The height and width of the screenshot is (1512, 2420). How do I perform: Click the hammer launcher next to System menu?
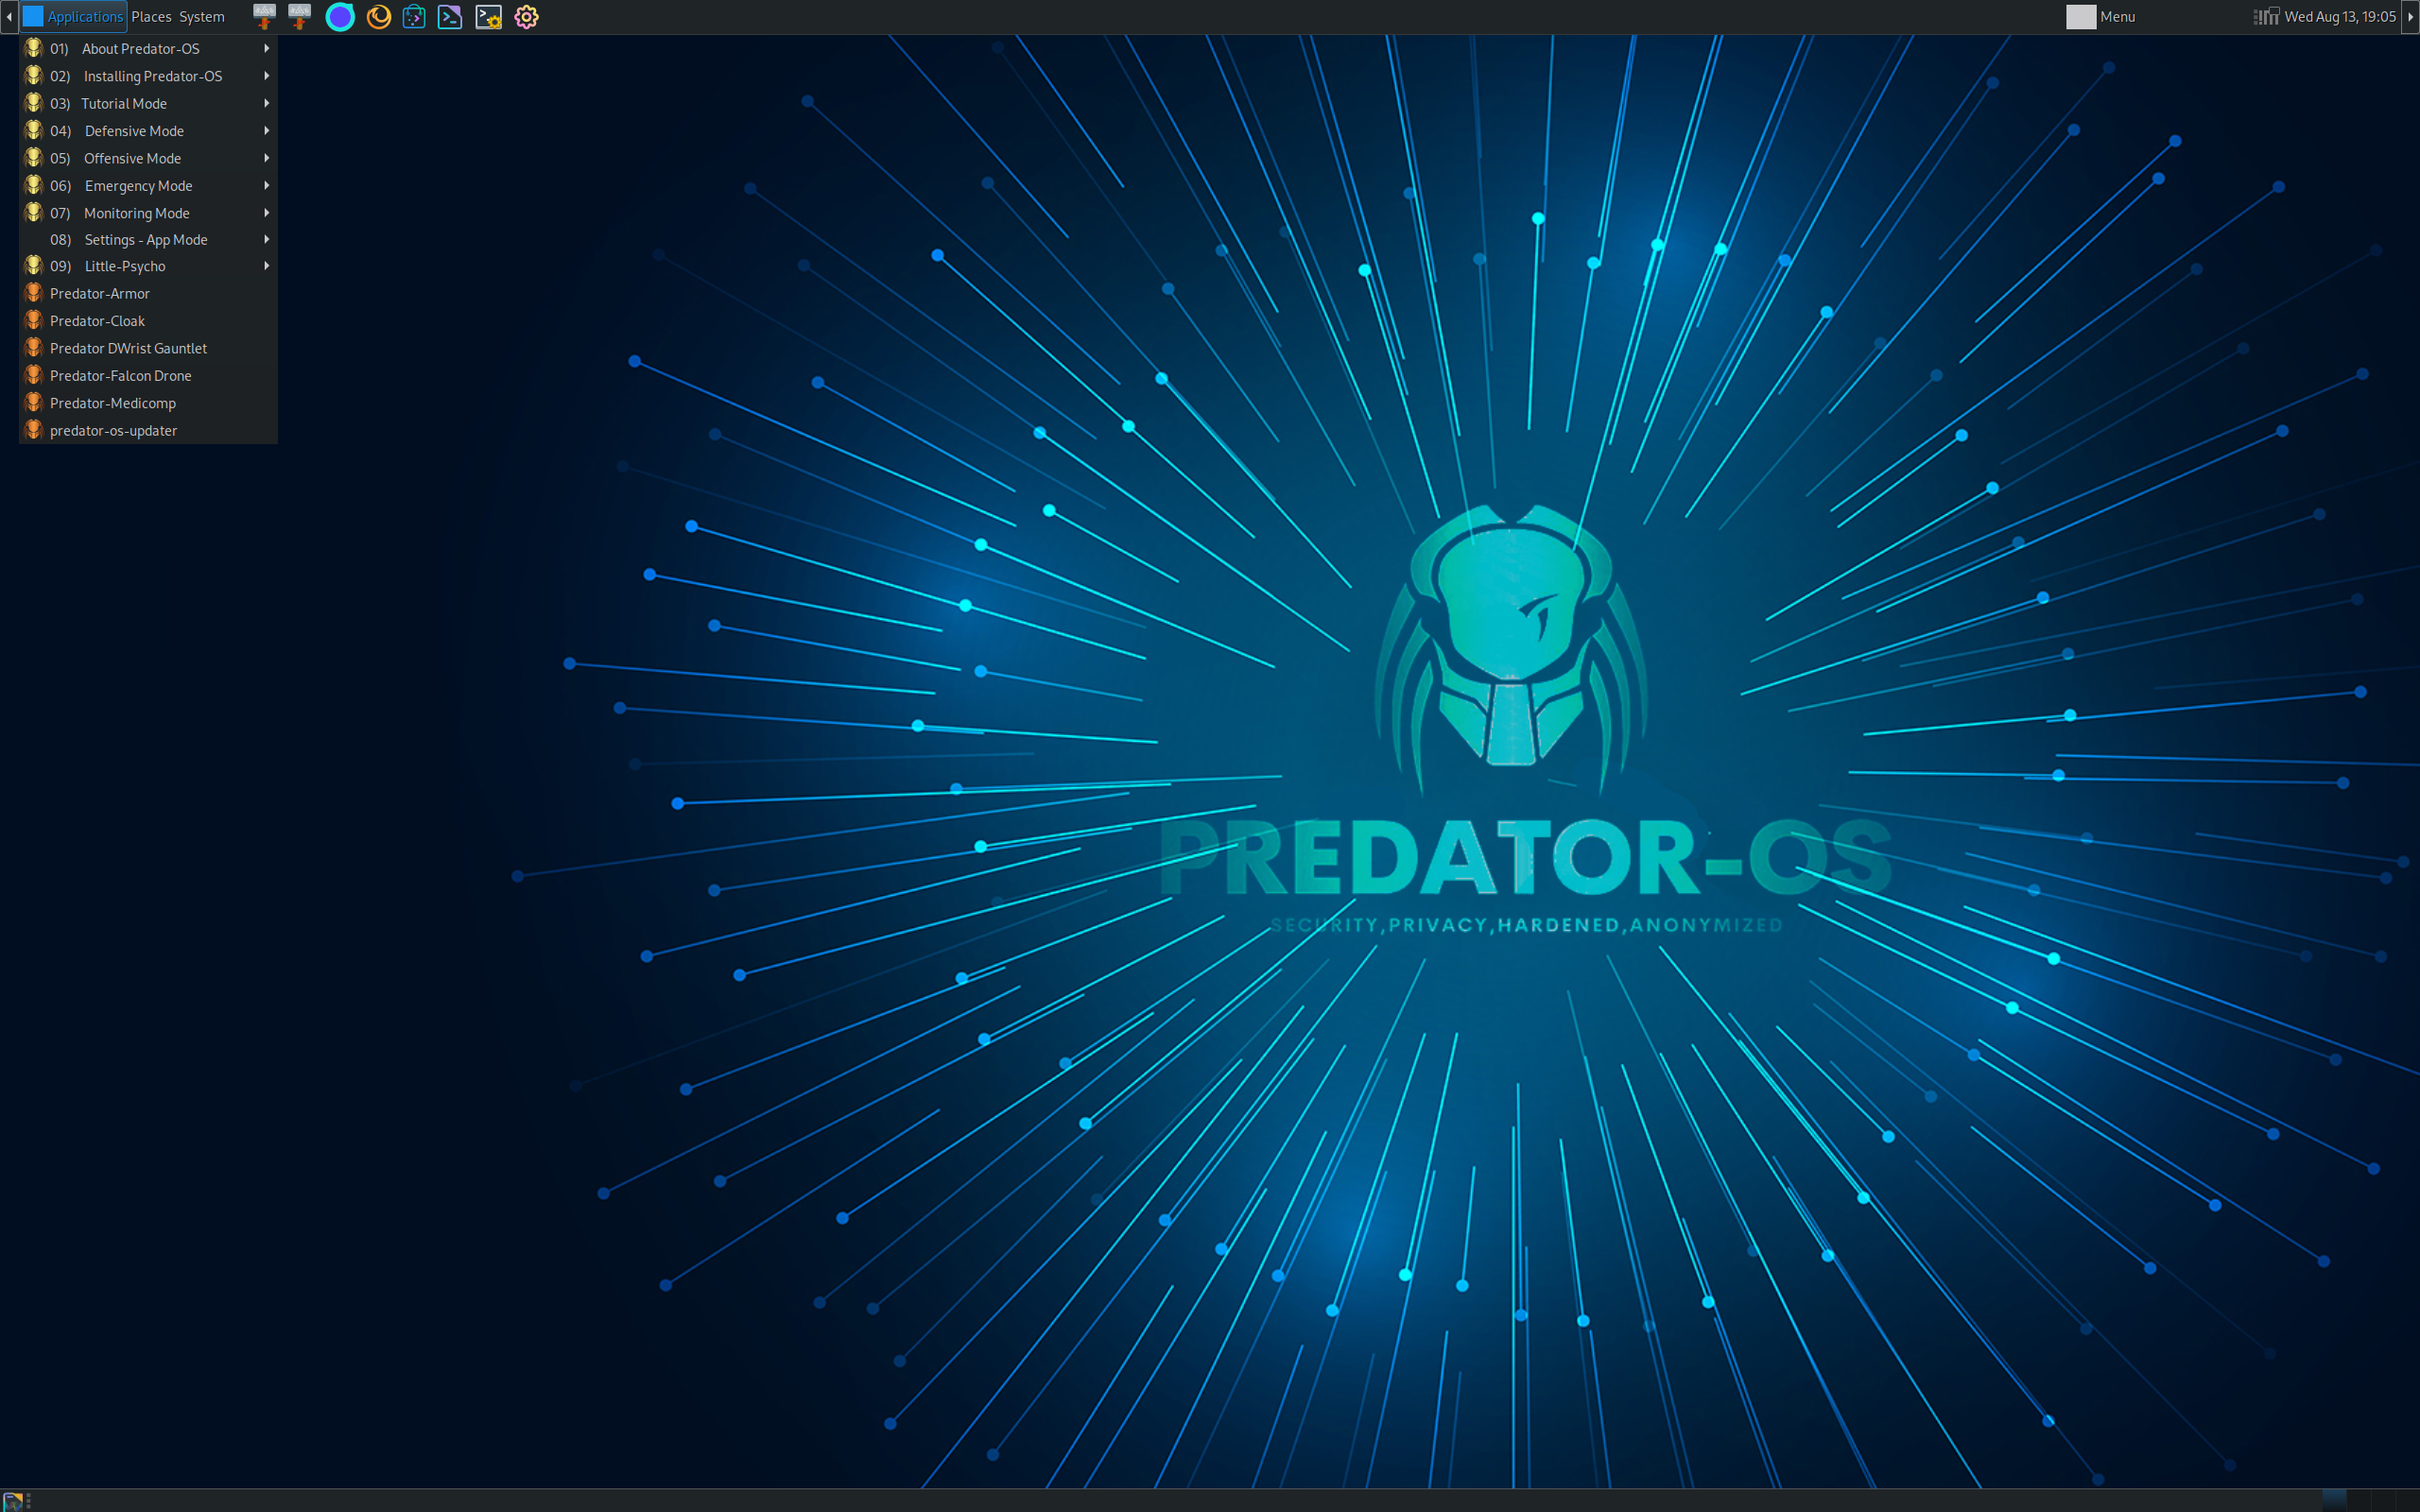click(264, 17)
